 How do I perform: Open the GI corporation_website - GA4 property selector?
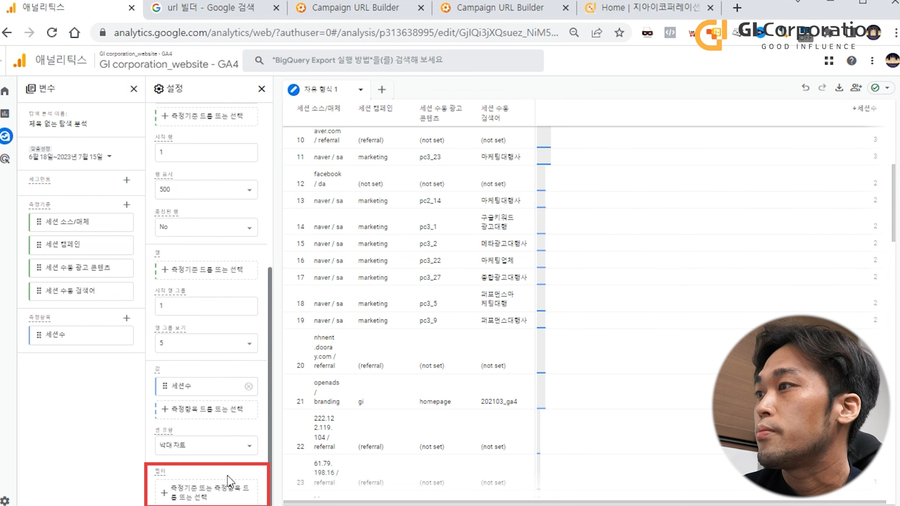169,61
